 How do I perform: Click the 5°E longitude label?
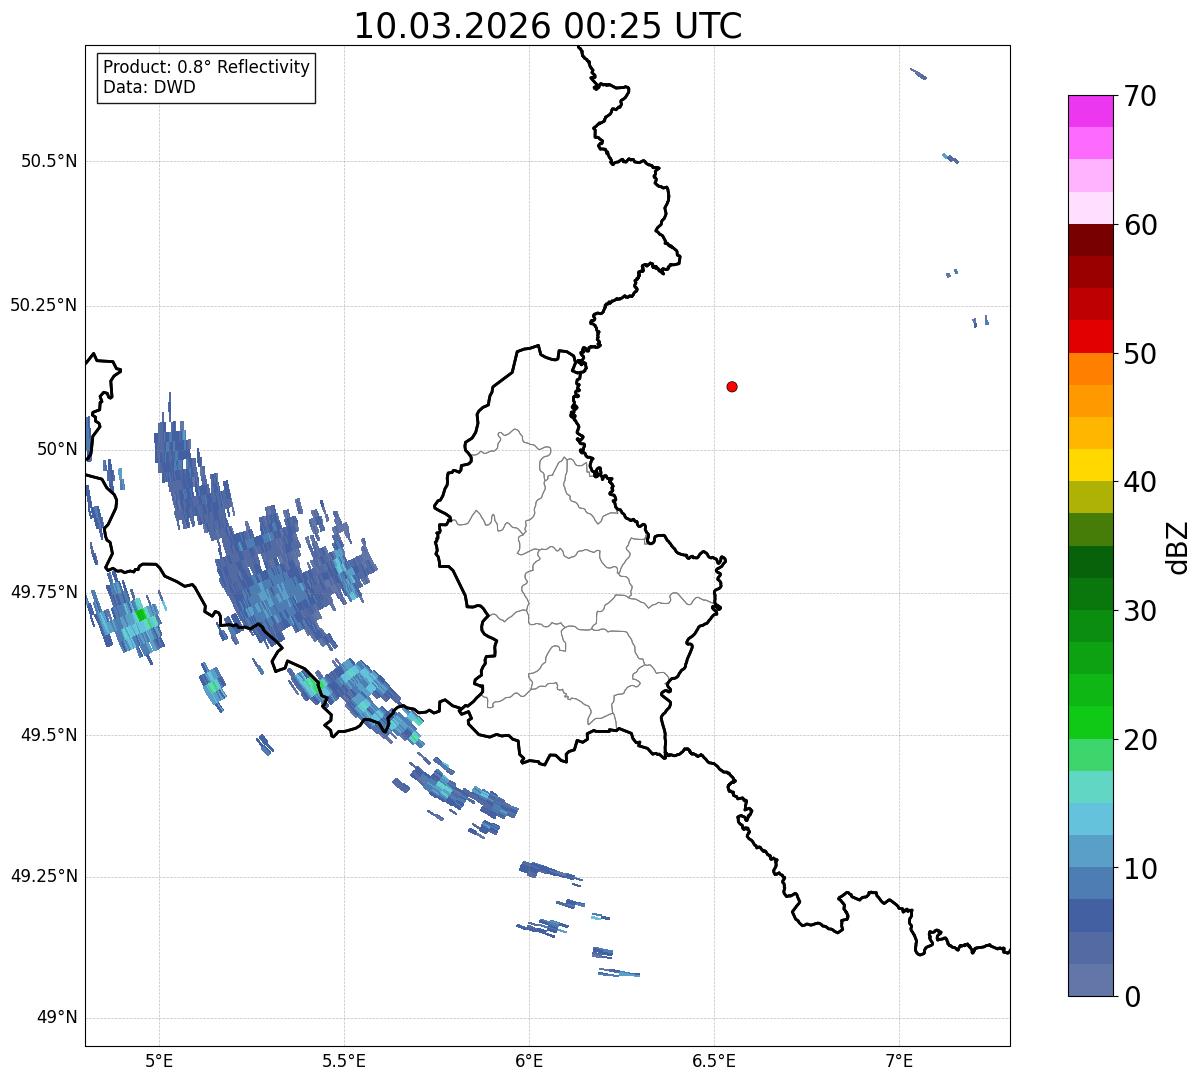tap(160, 1061)
